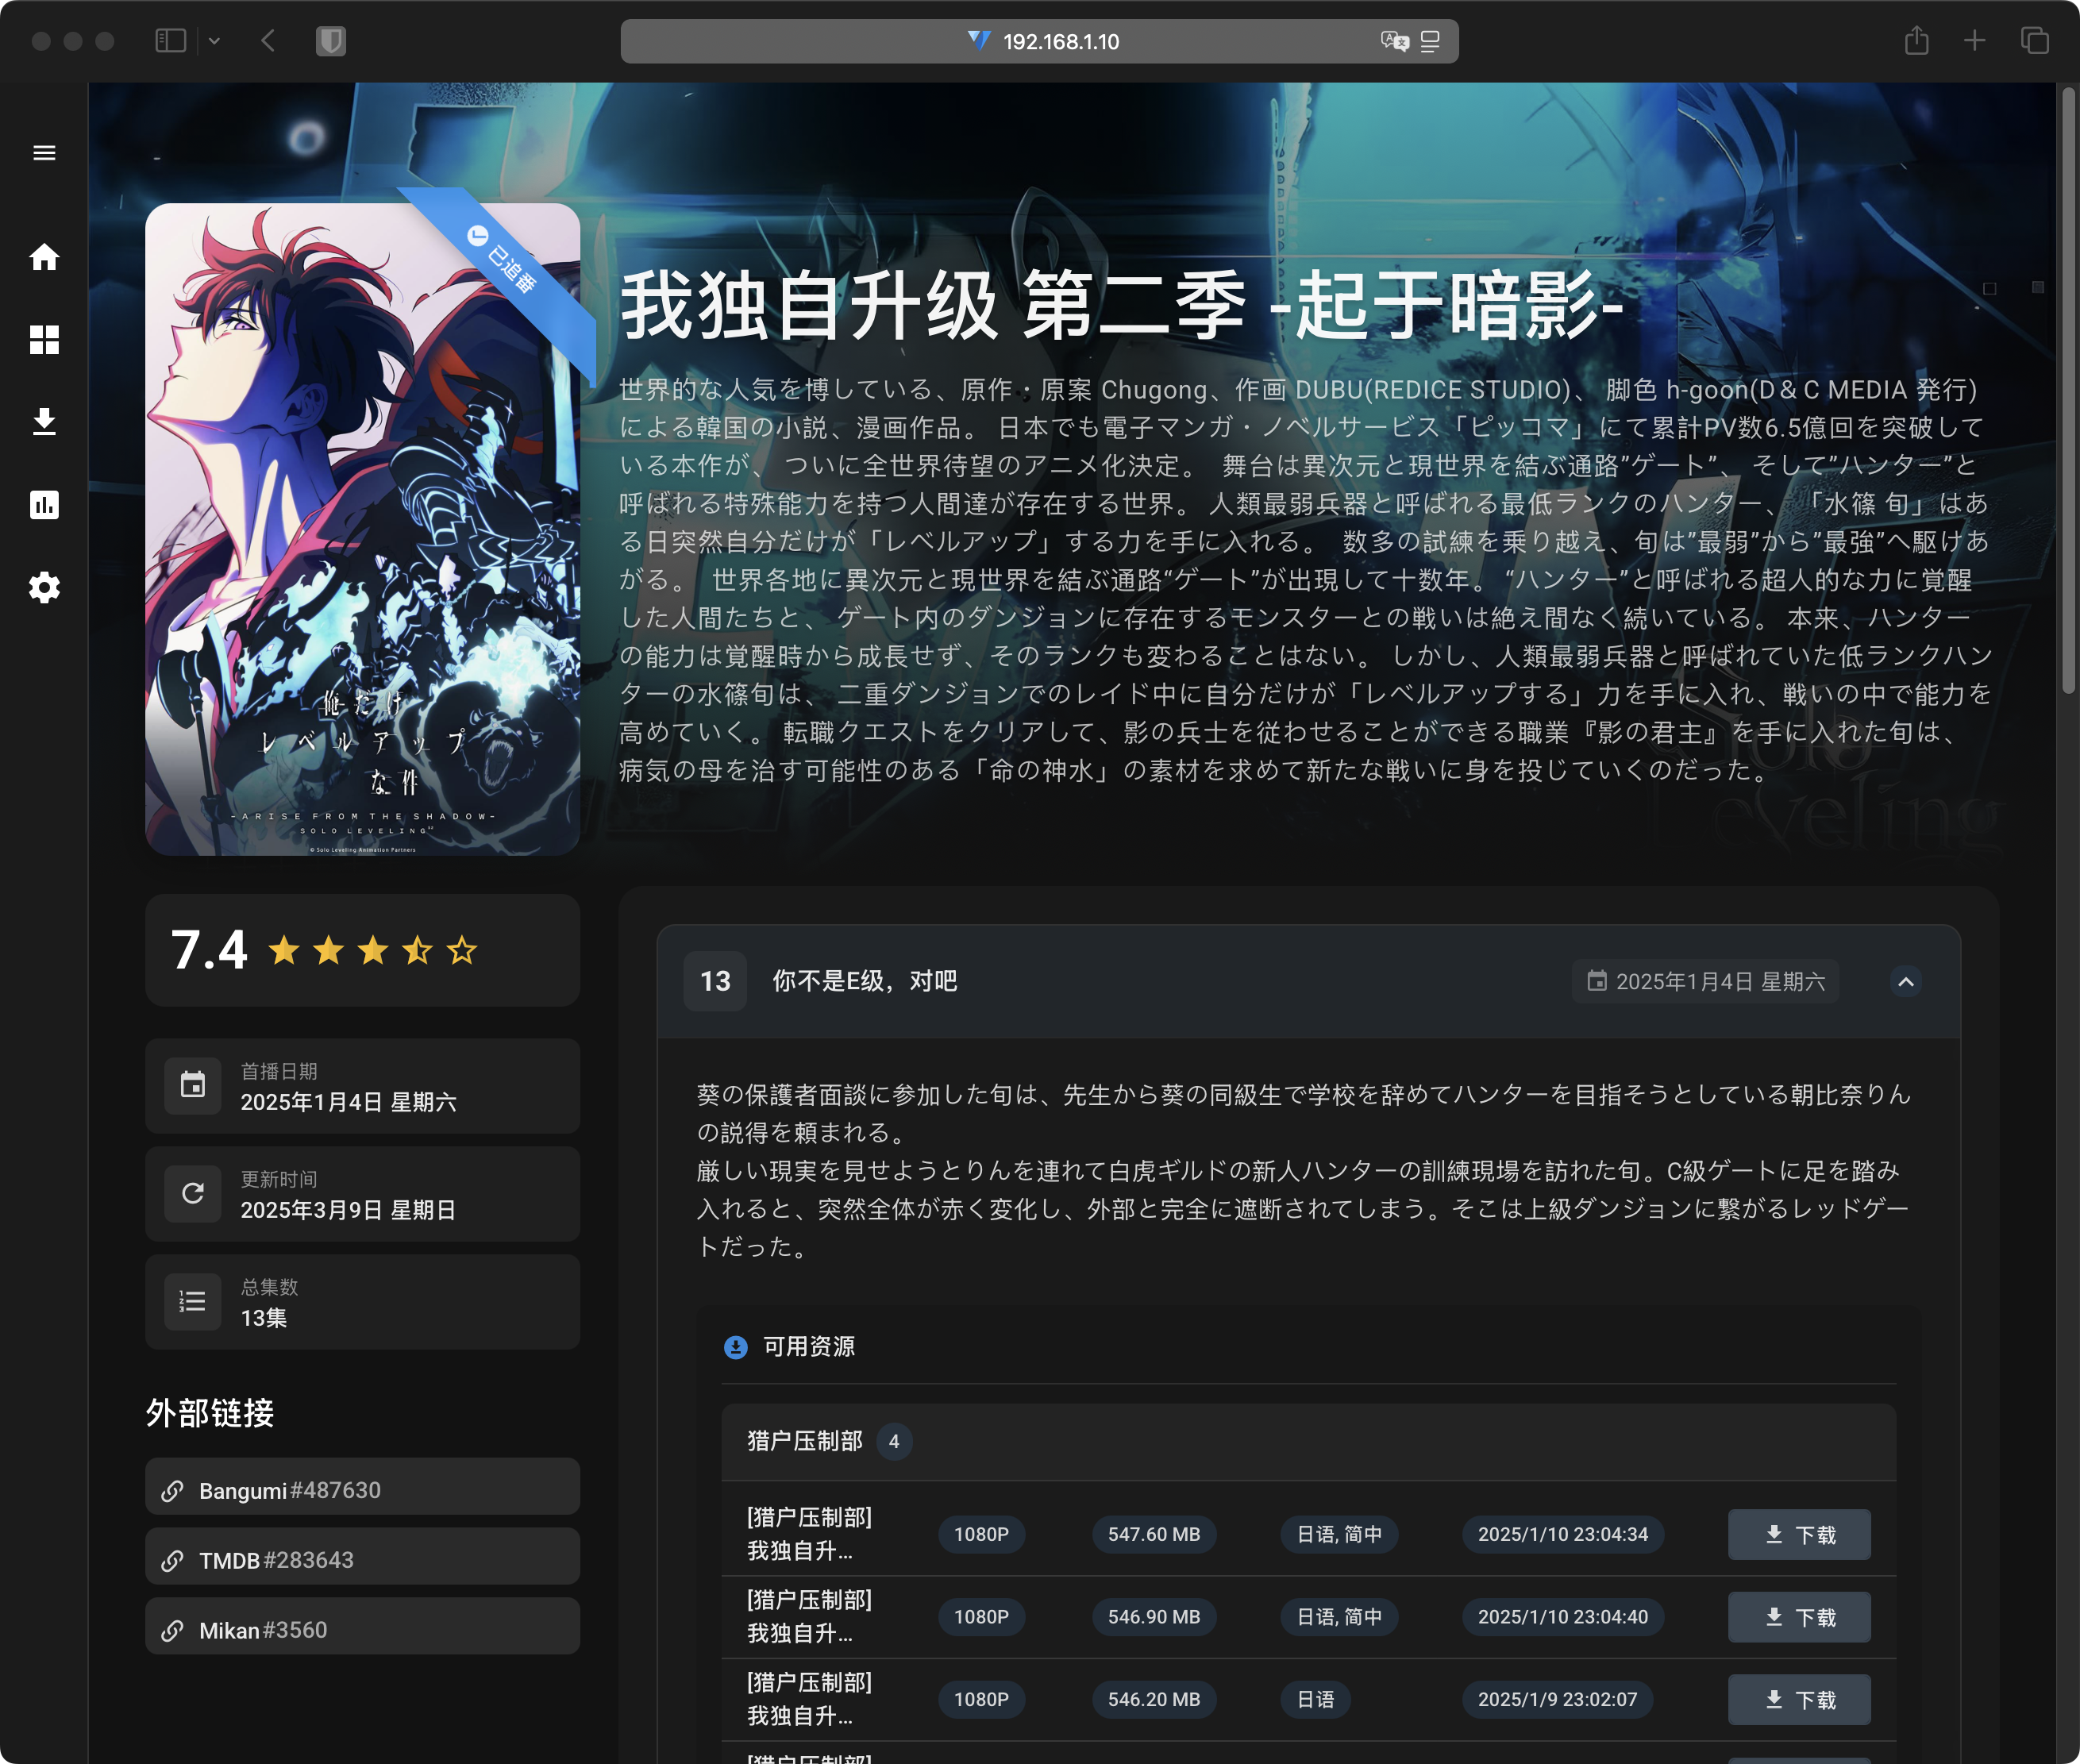Open a new tab with plus icon

(1975, 41)
